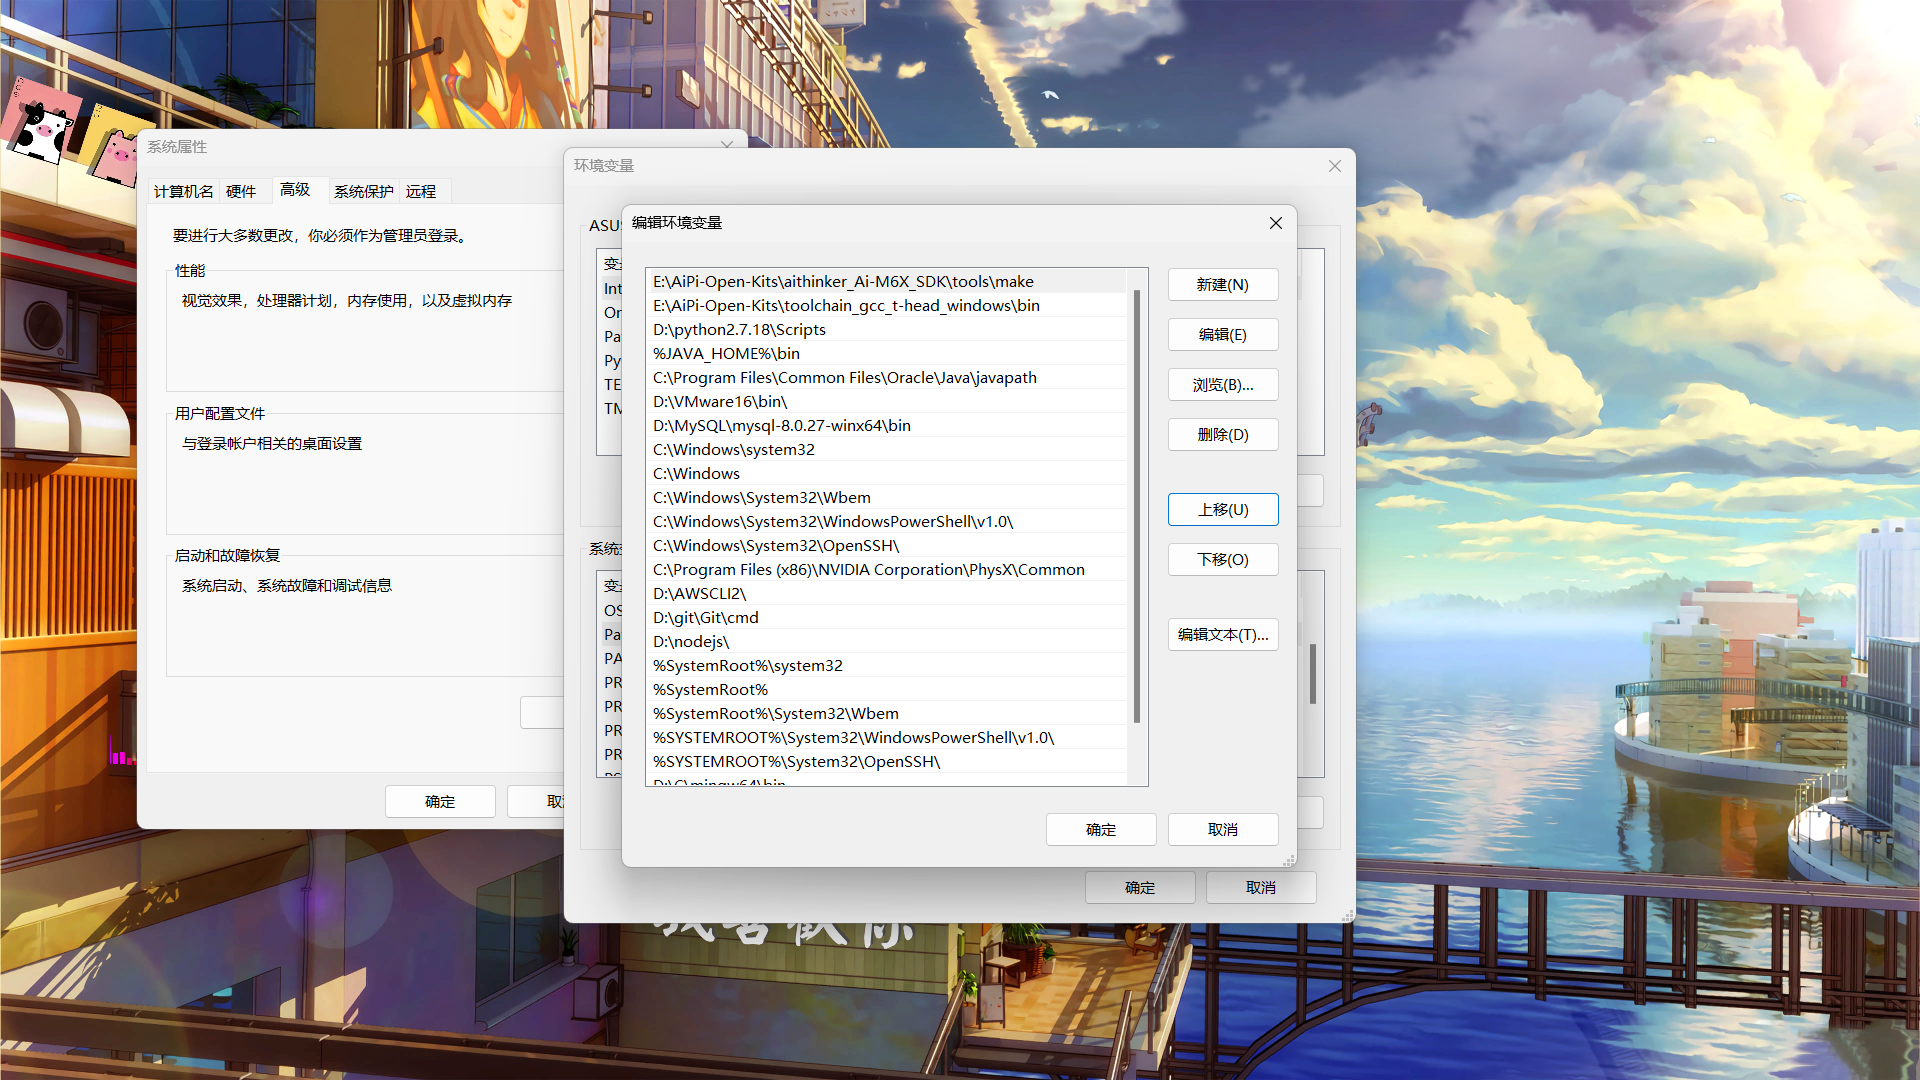
Task: Click the 删除(D) delete button
Action: (1223, 435)
